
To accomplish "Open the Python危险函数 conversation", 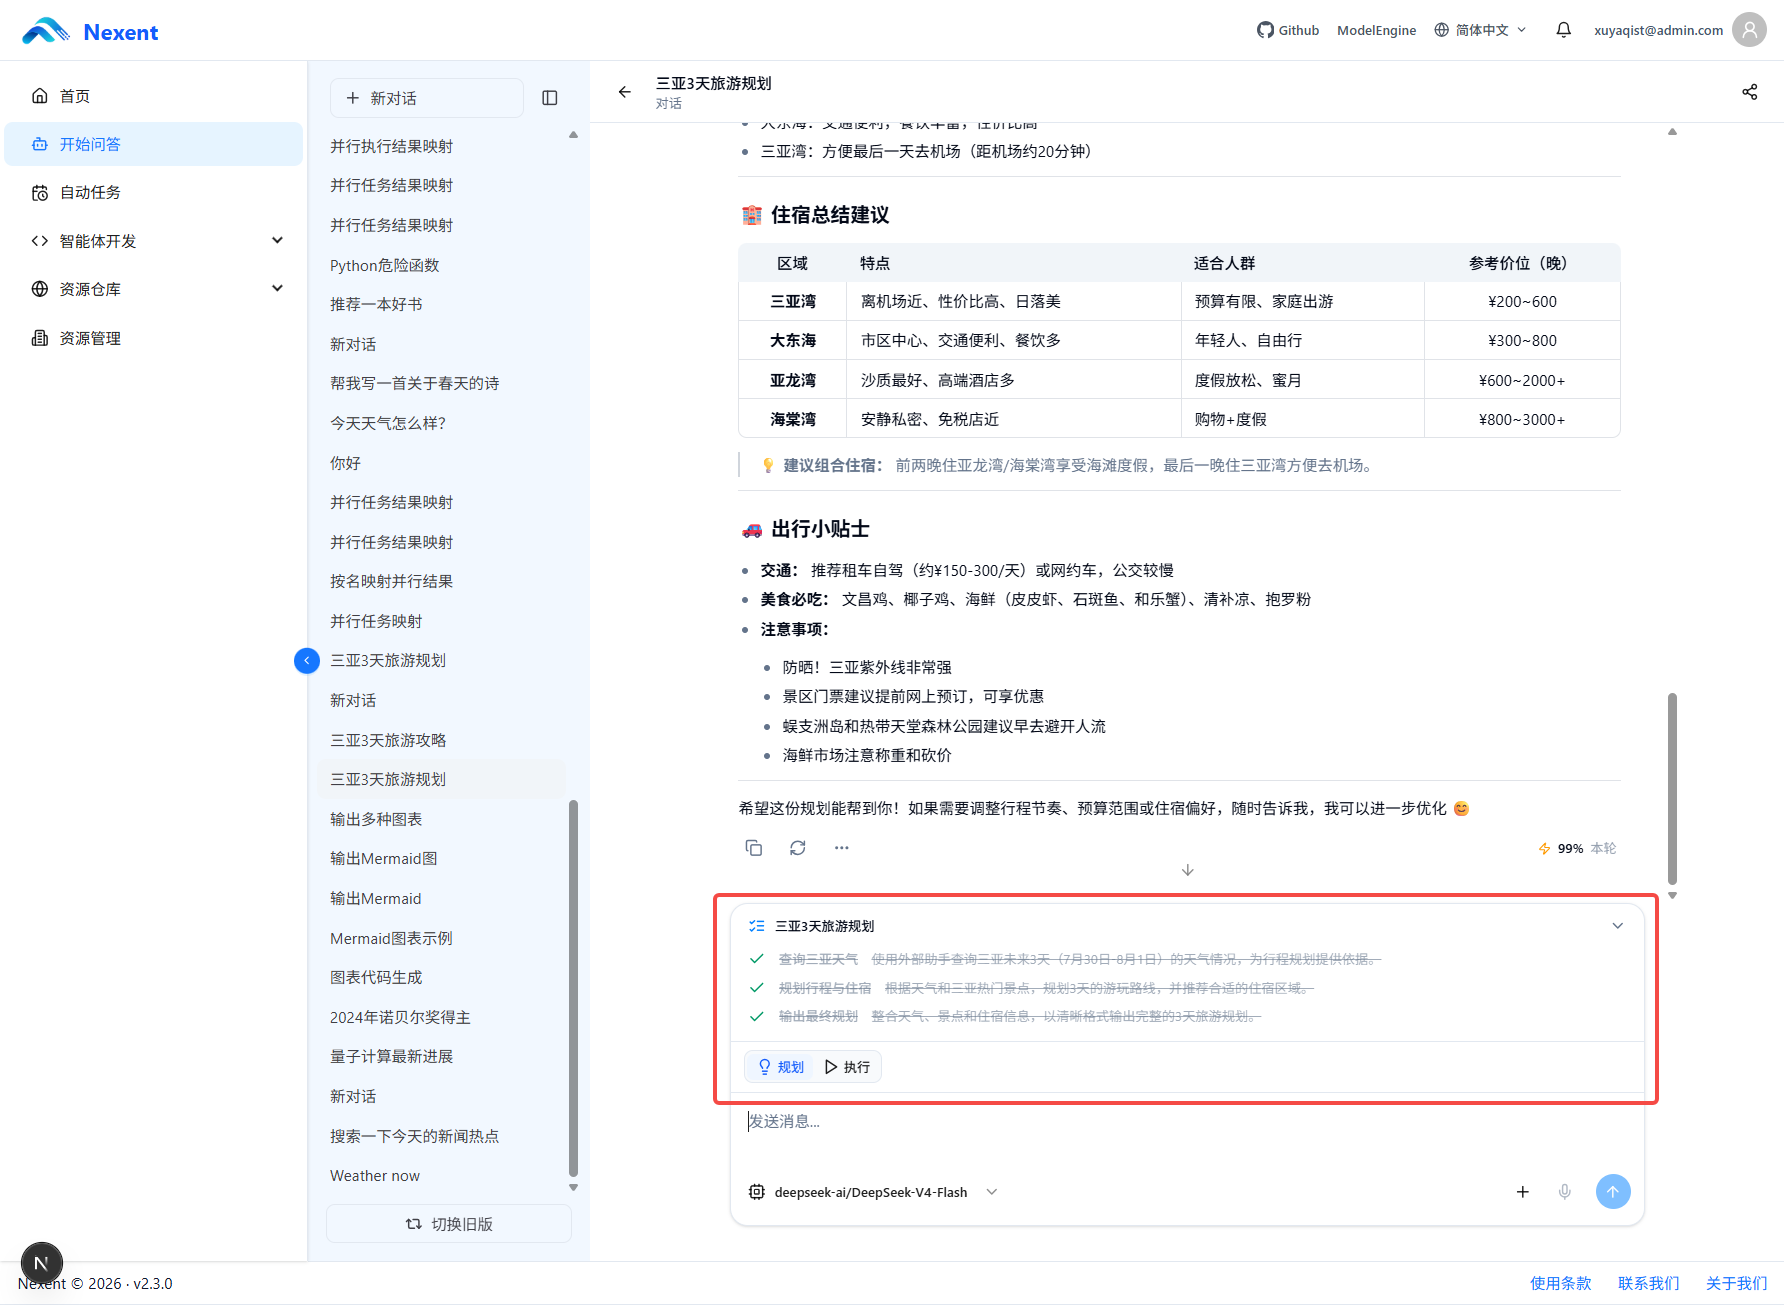I will (x=441, y=265).
